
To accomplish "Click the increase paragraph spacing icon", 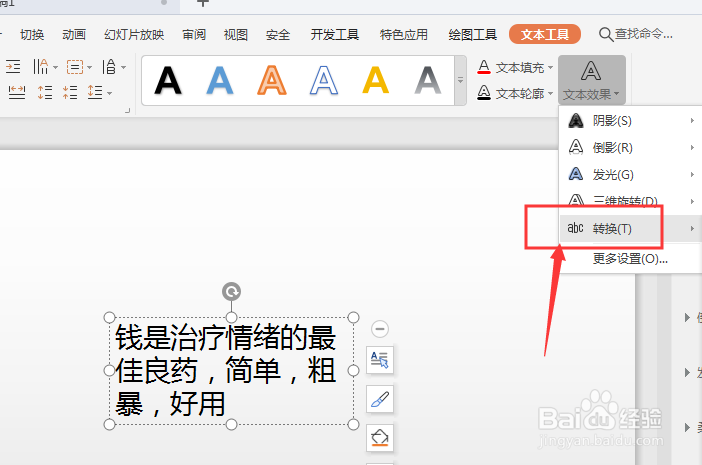I will [x=45, y=92].
